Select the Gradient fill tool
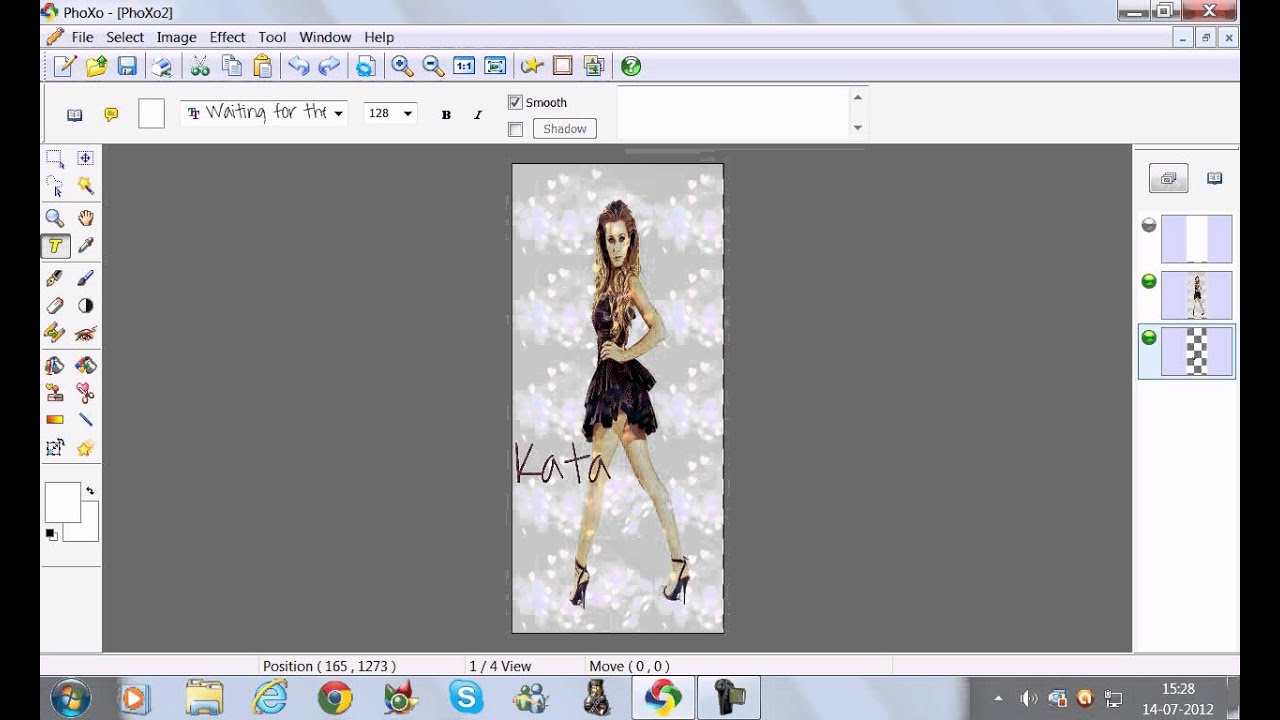The image size is (1280, 720). point(55,420)
